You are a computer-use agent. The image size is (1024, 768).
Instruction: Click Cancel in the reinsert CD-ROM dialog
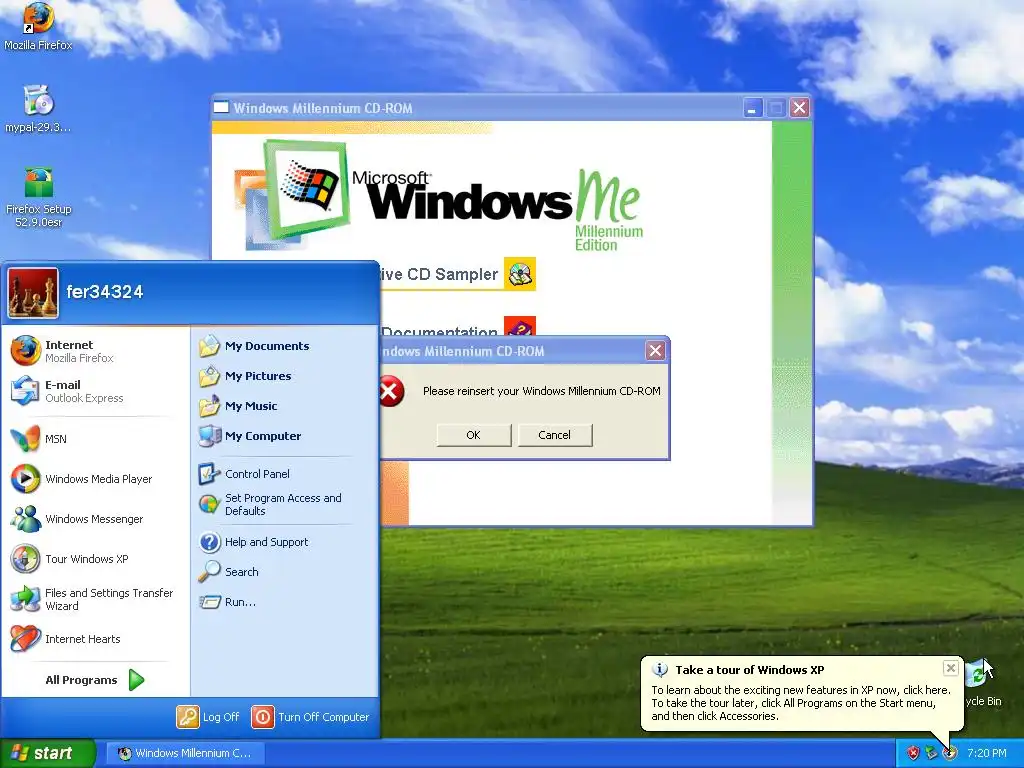[554, 435]
